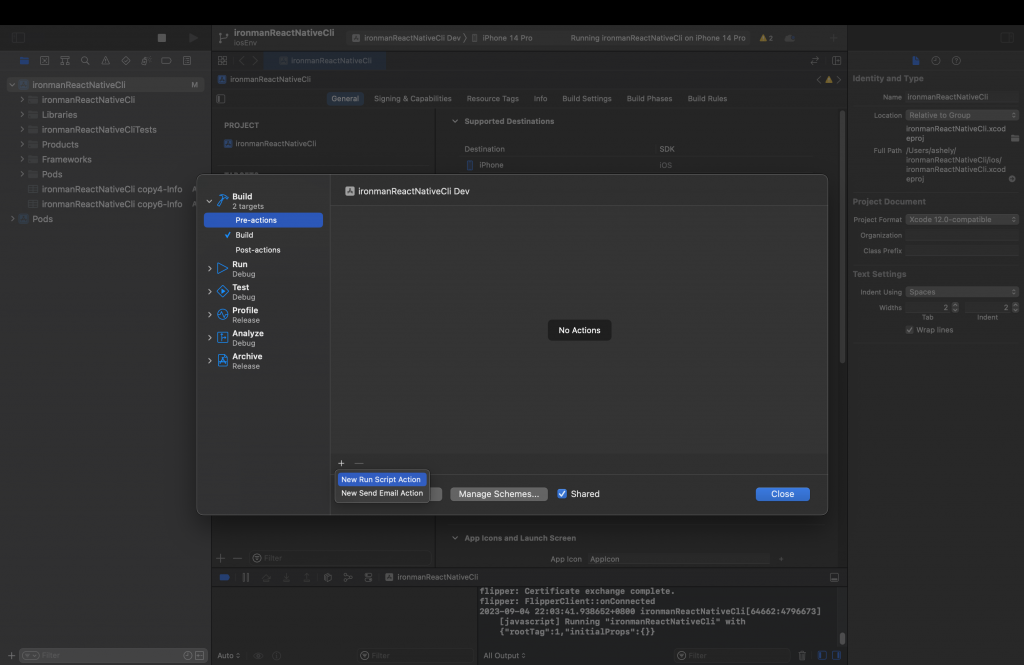Stop the running app
The width and height of the screenshot is (1024, 665).
(162, 38)
